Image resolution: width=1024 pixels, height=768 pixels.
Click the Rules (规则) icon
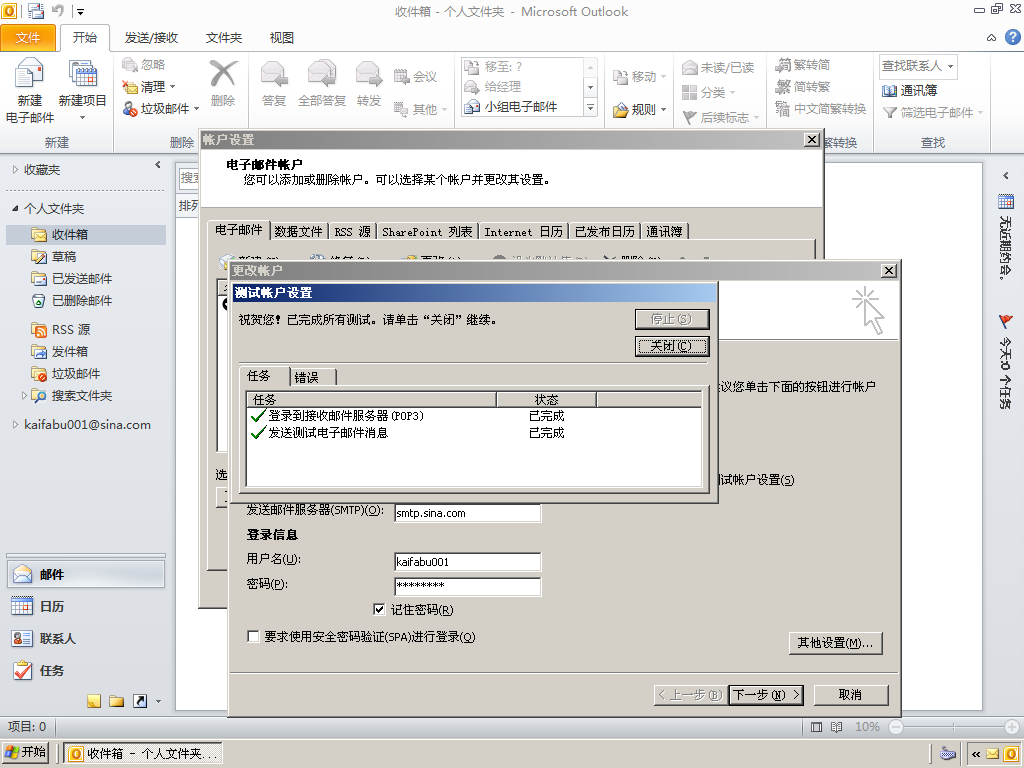coord(620,110)
